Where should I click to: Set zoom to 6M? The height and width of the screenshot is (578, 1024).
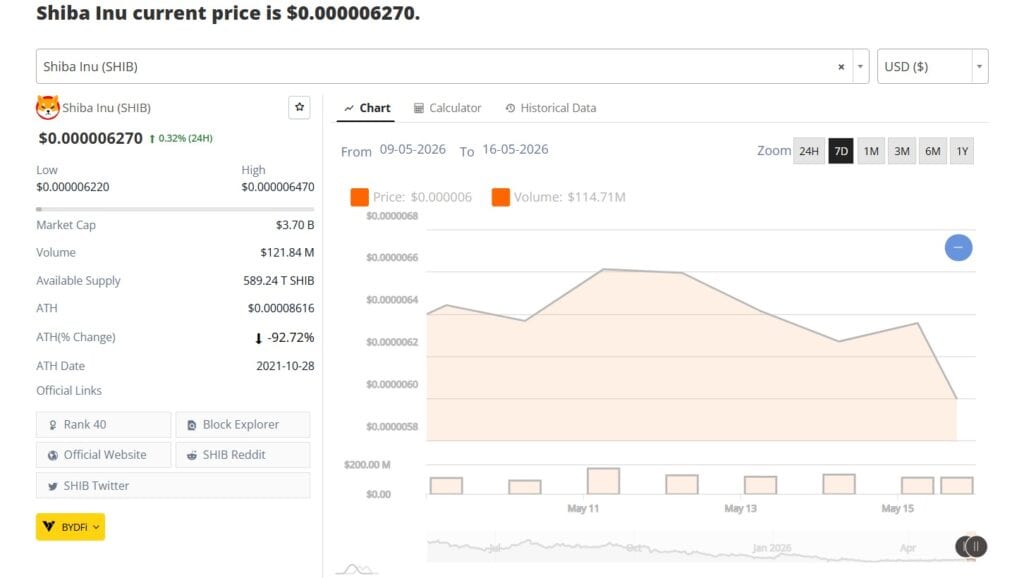pyautogui.click(x=932, y=151)
